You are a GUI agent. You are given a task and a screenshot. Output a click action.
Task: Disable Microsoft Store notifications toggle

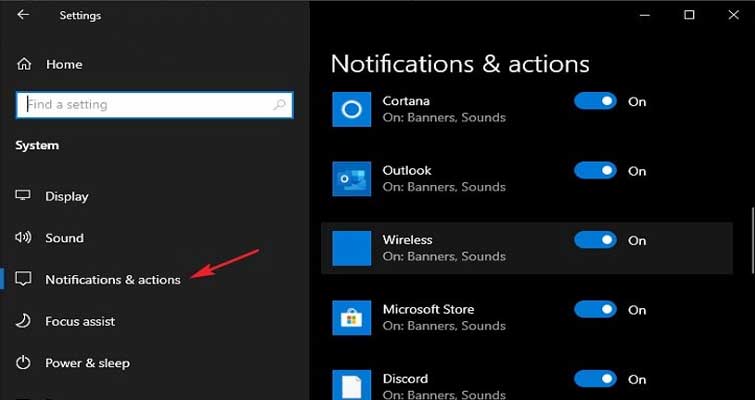[x=595, y=310]
